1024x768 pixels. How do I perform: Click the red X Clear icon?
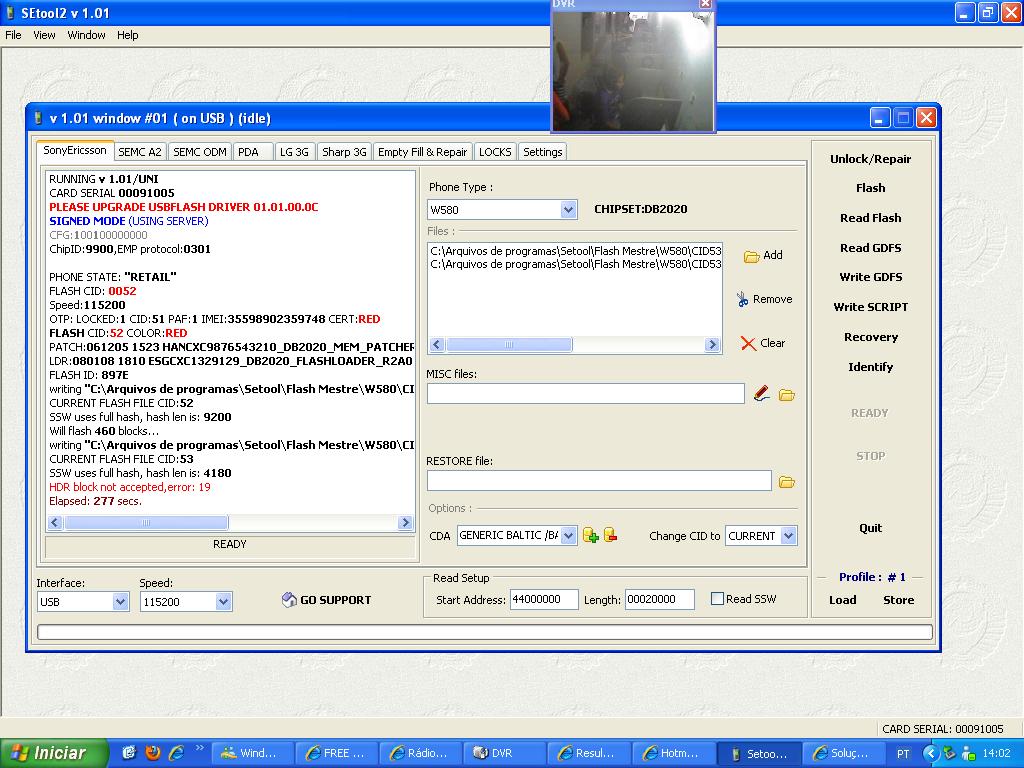[x=748, y=344]
